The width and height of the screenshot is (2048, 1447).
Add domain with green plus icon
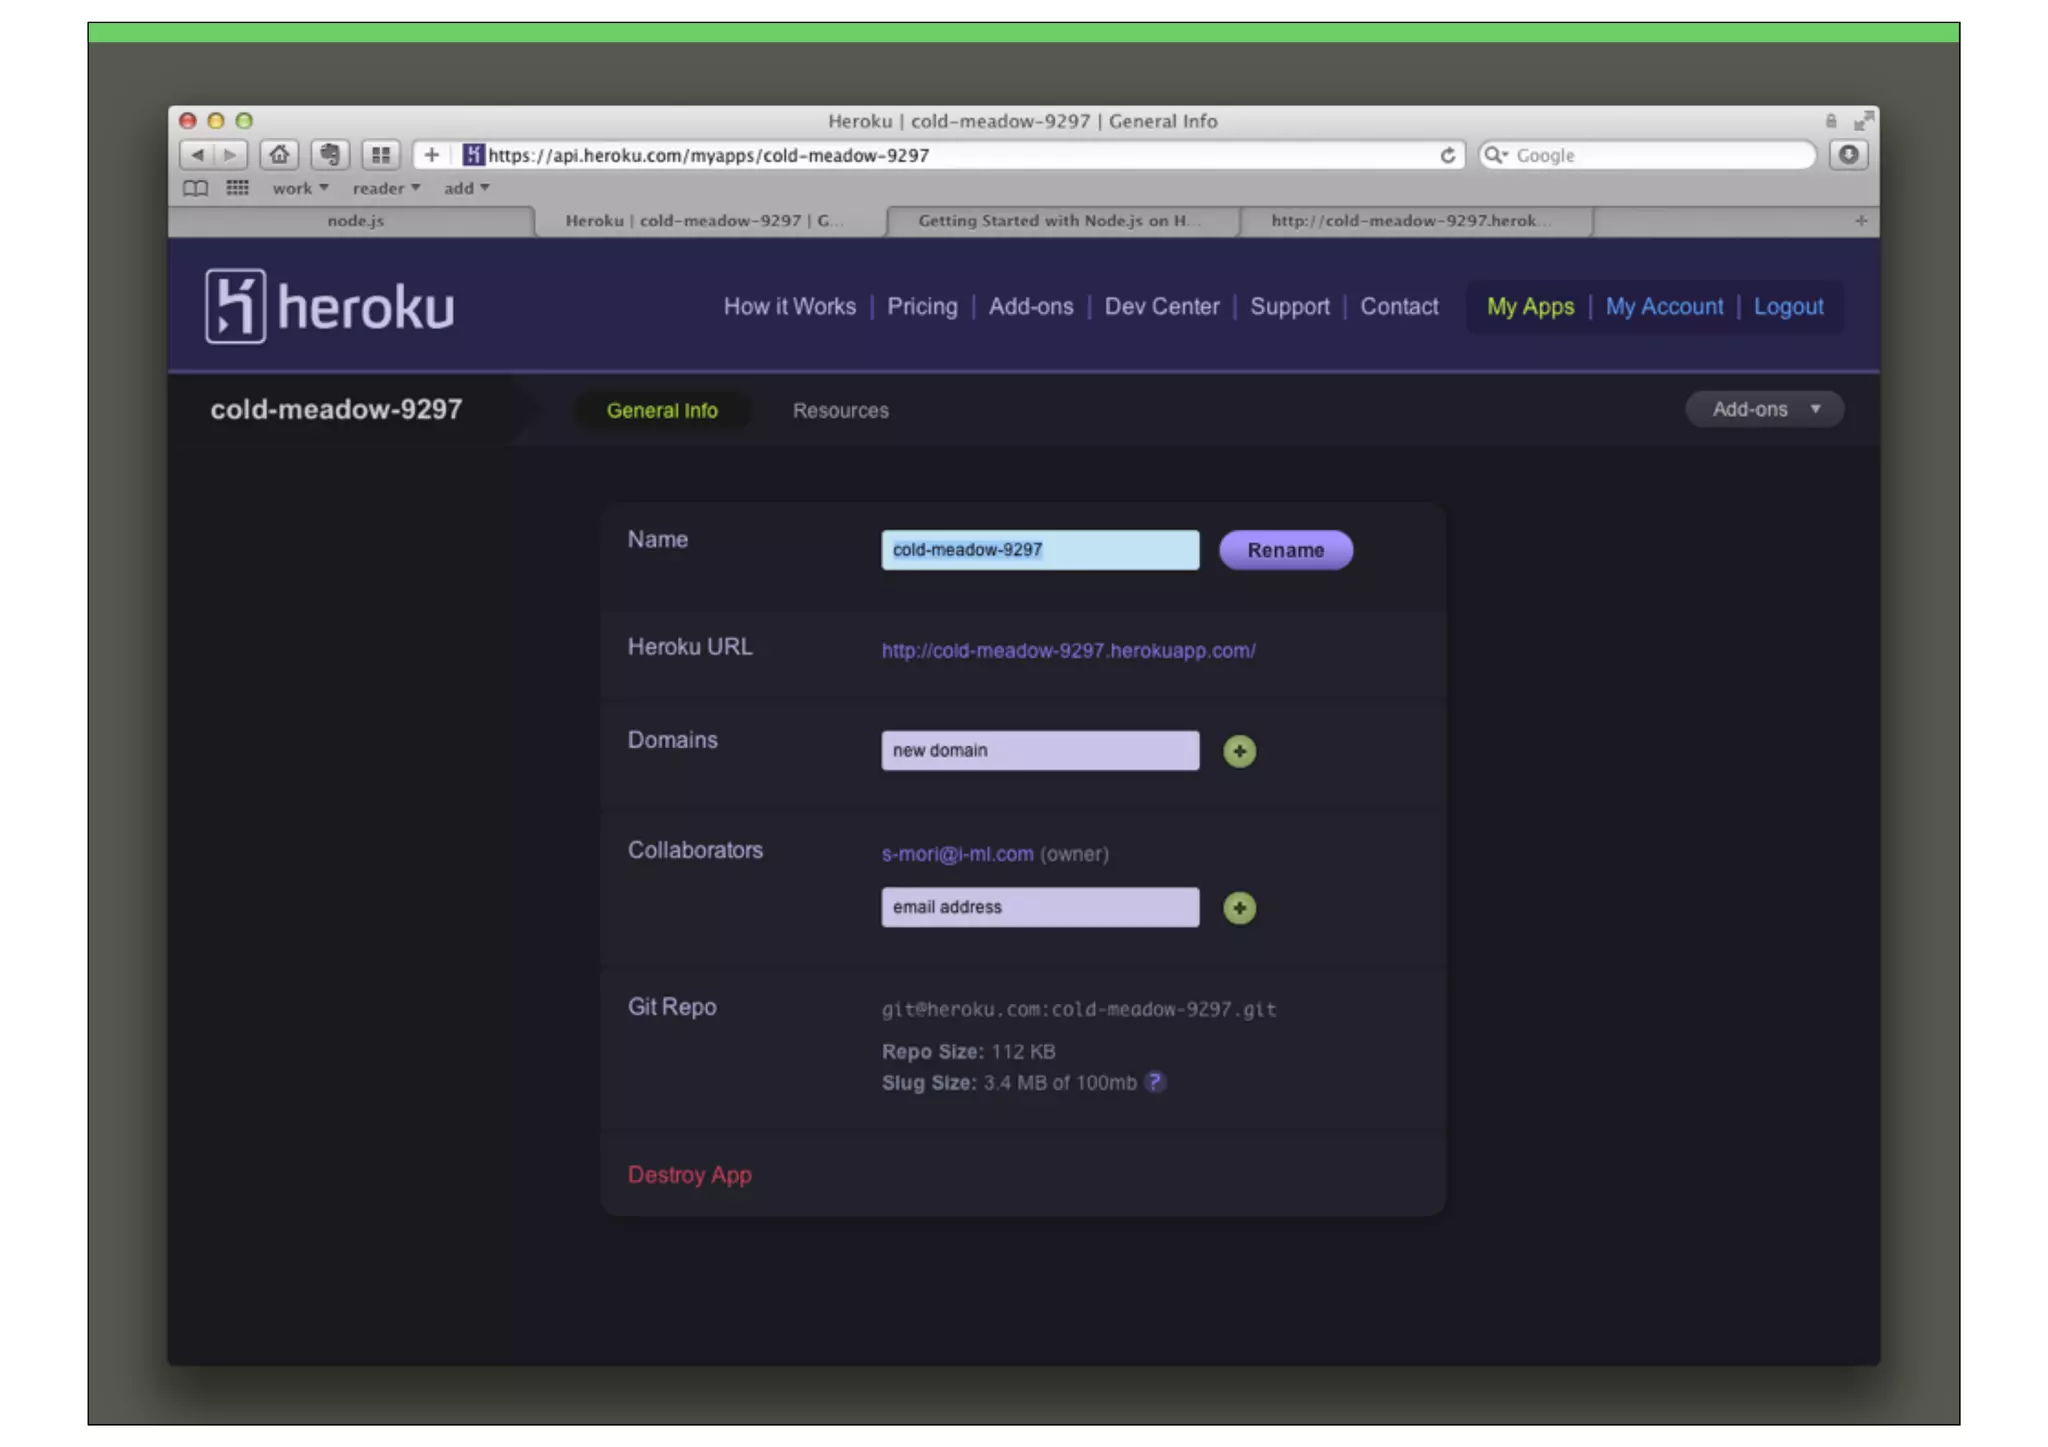(1239, 751)
